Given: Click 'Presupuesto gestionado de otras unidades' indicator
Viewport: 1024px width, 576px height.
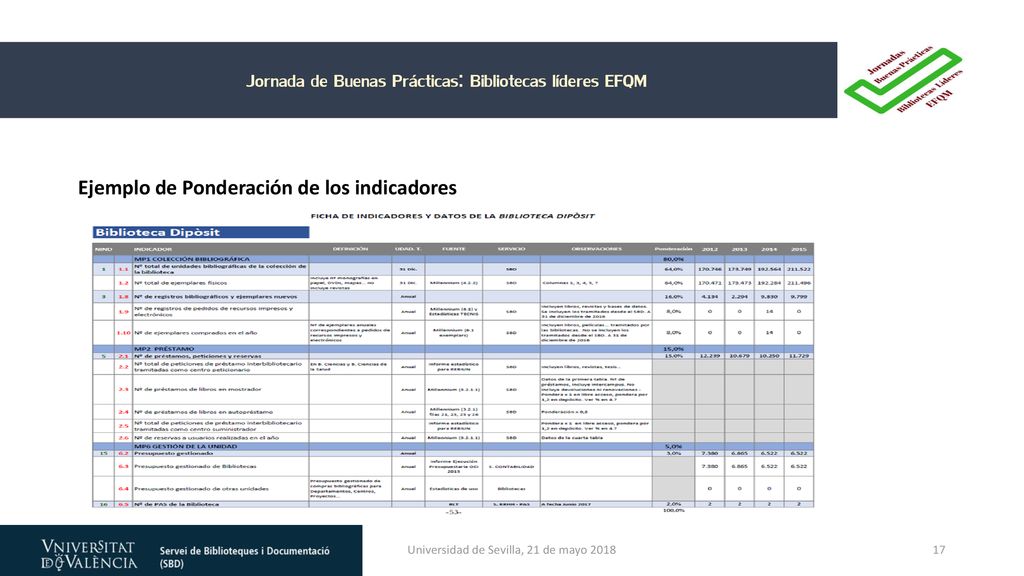Looking at the screenshot, I should (x=201, y=488).
